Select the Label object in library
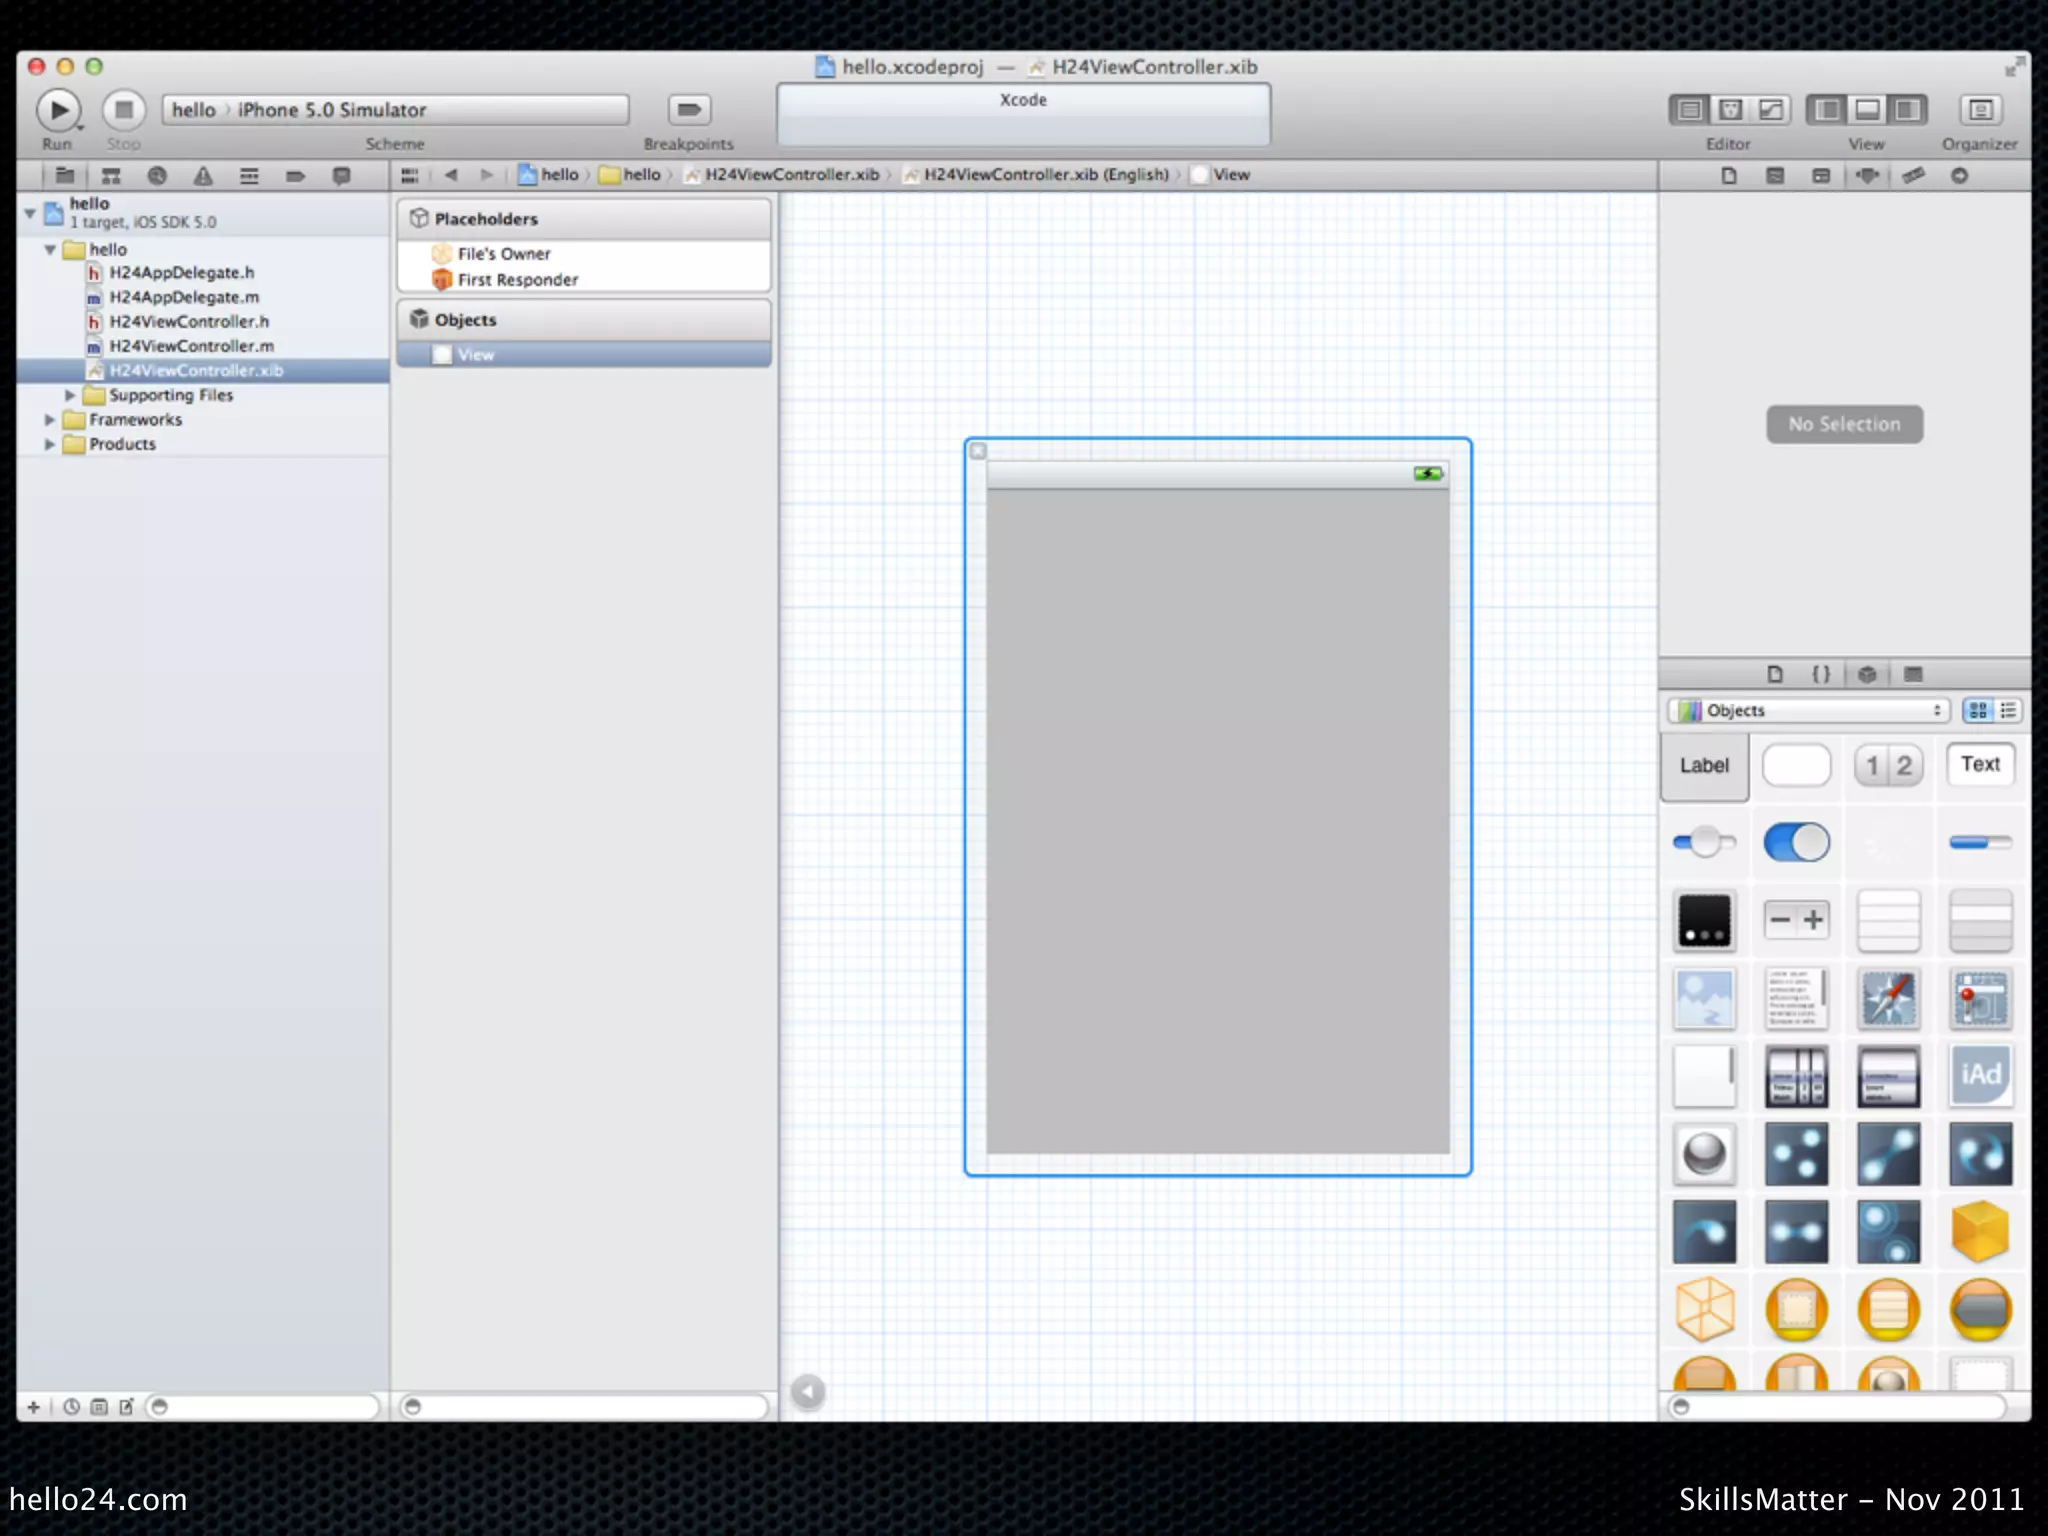 1704,766
